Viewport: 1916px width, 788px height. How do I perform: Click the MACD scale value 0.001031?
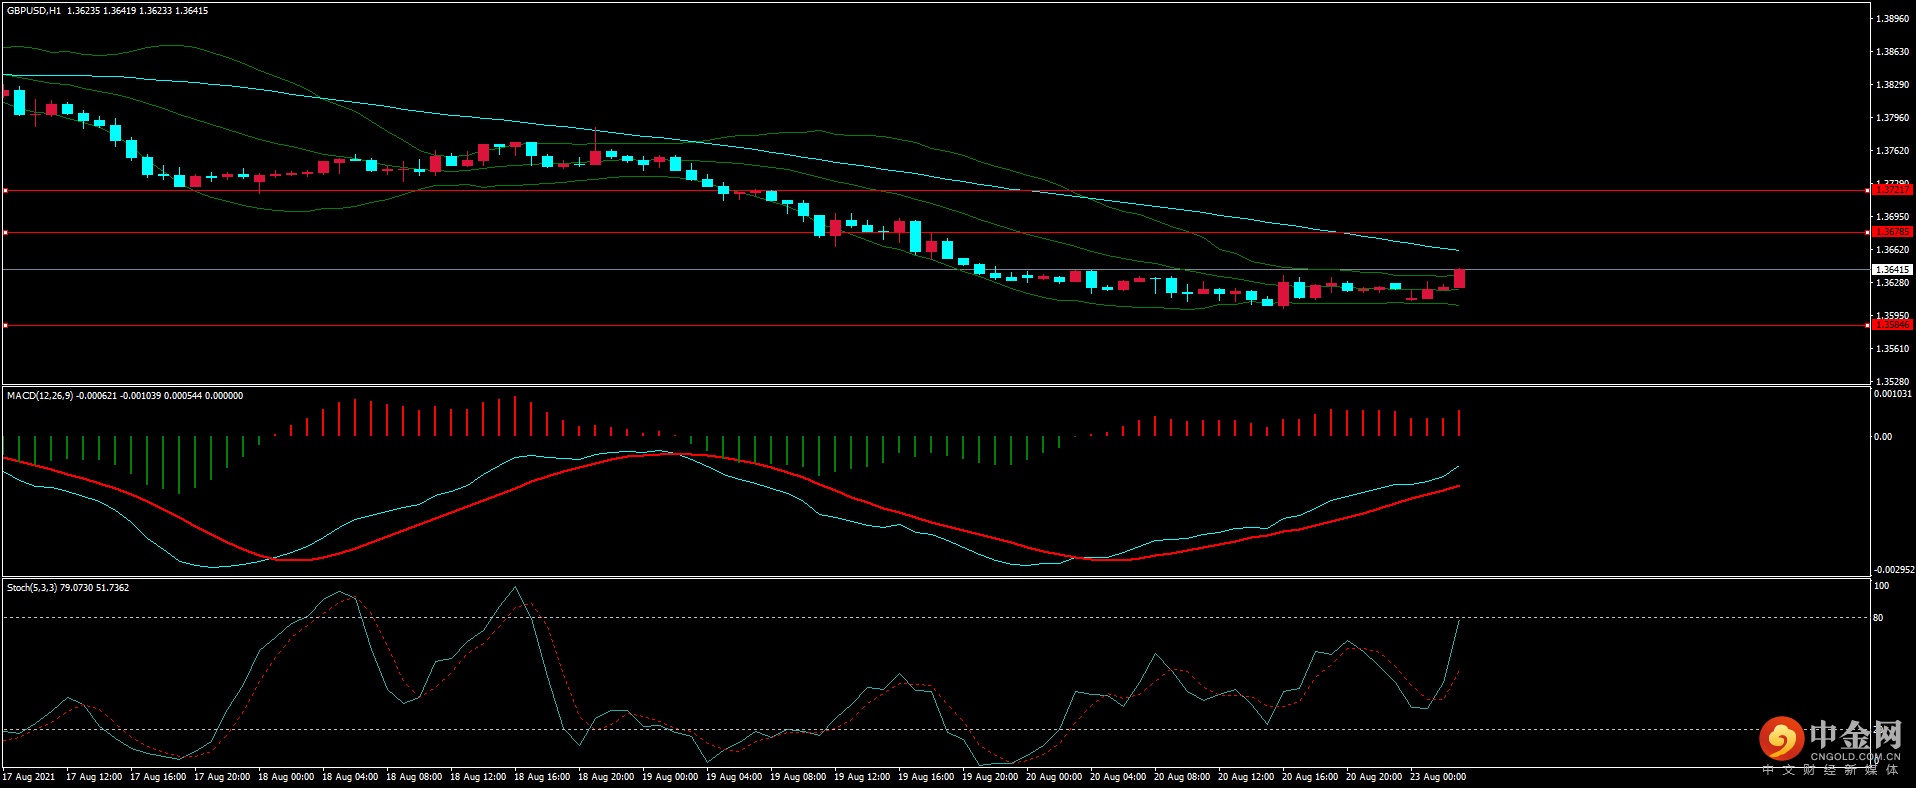click(1893, 394)
